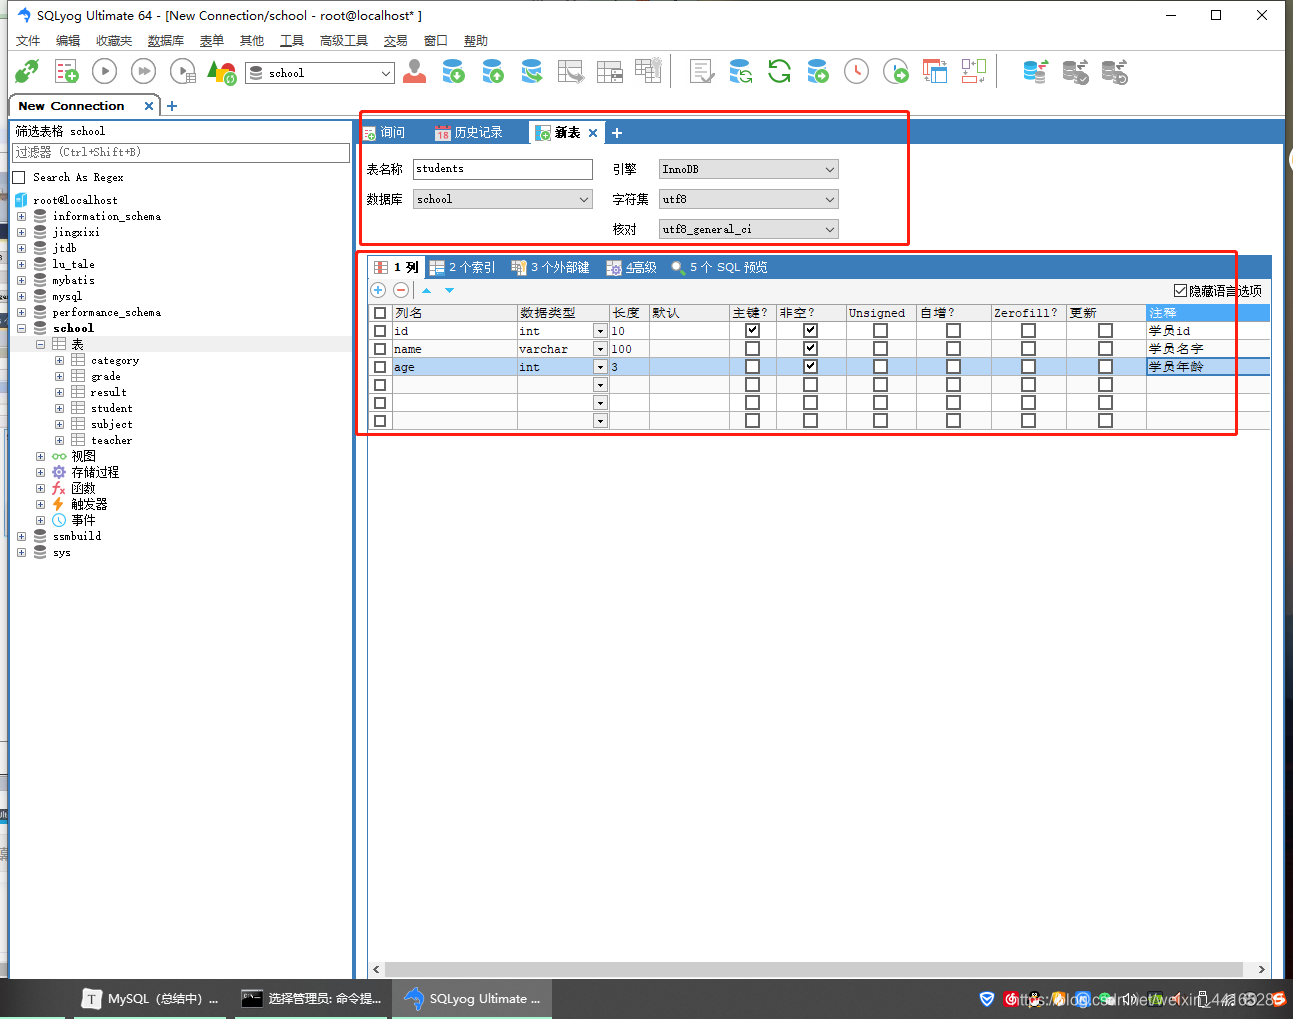Open the 5 个 SQL 预览 tab
Viewport: 1293px width, 1019px height.
719,267
